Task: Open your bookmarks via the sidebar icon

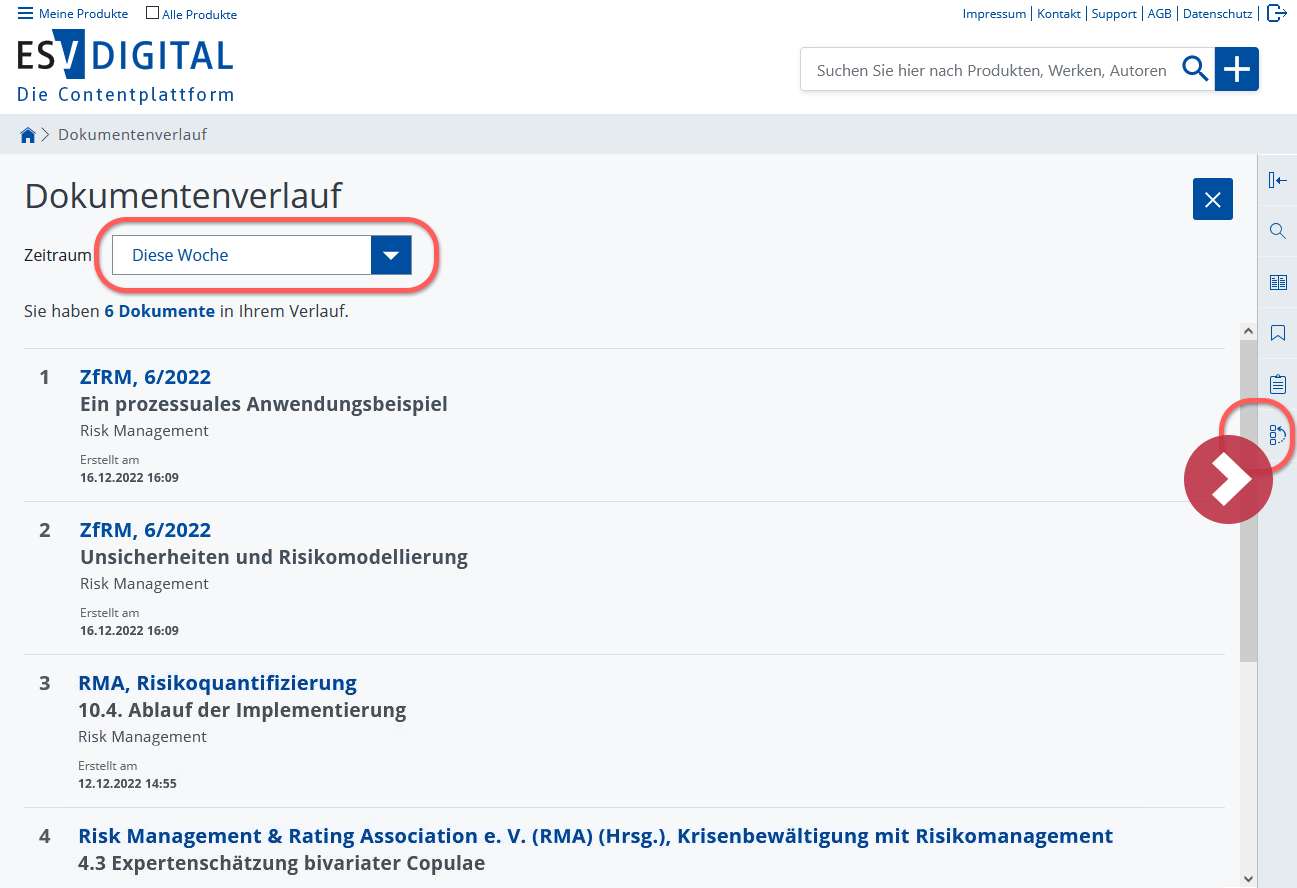Action: click(x=1277, y=333)
